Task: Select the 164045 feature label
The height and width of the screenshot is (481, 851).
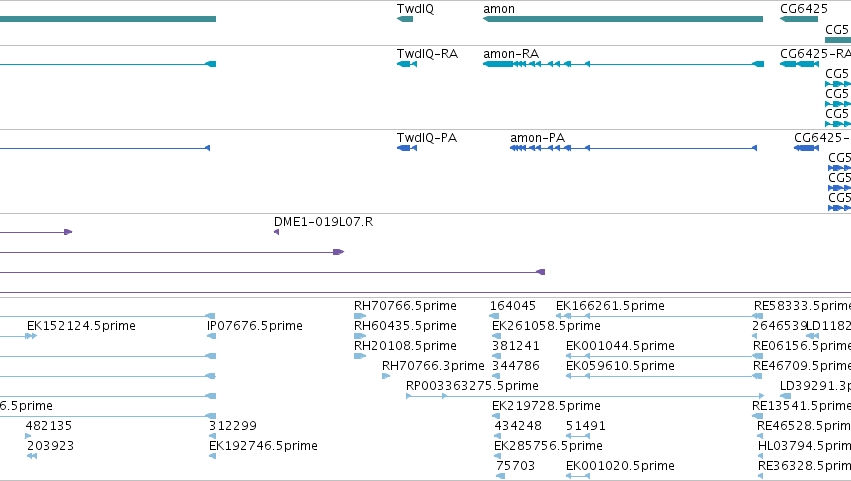Action: 513,306
